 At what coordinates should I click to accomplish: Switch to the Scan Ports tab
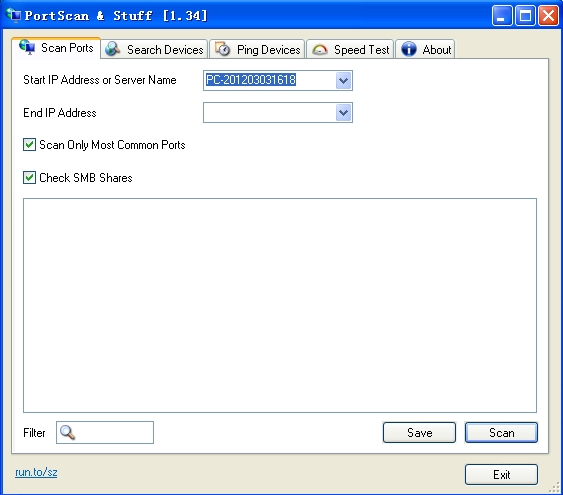[56, 48]
